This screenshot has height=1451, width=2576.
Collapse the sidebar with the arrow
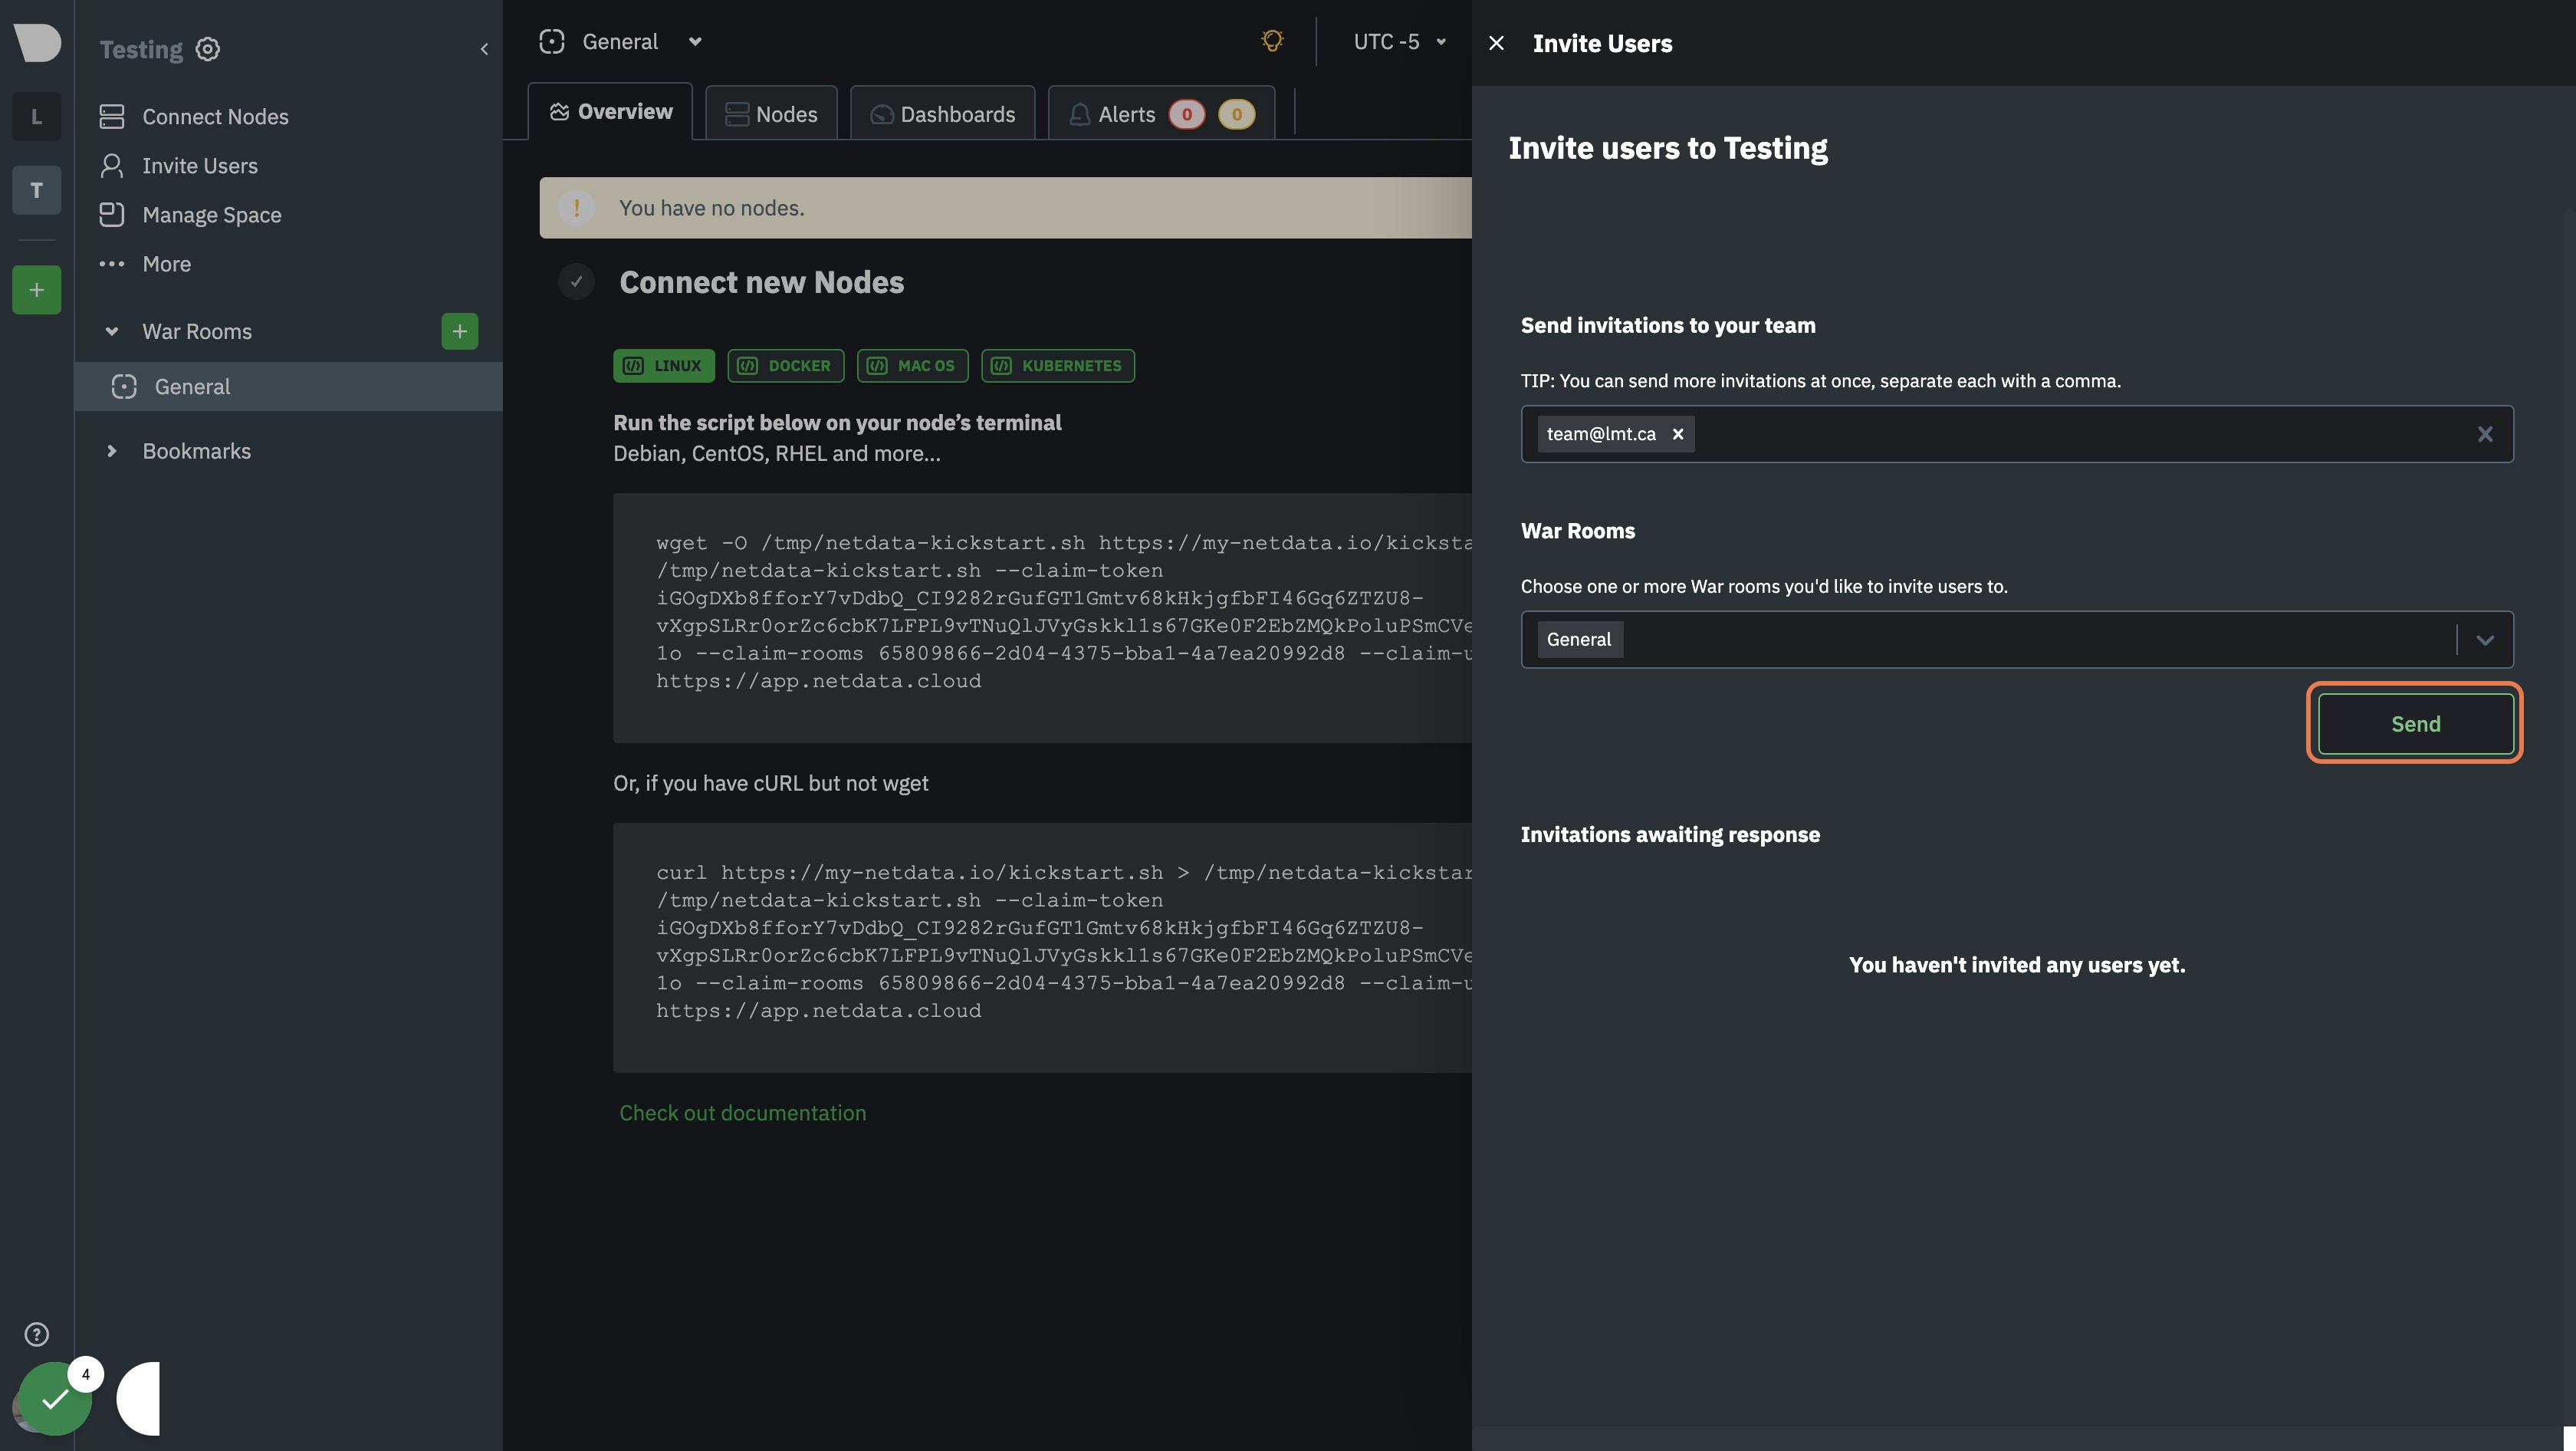point(484,49)
